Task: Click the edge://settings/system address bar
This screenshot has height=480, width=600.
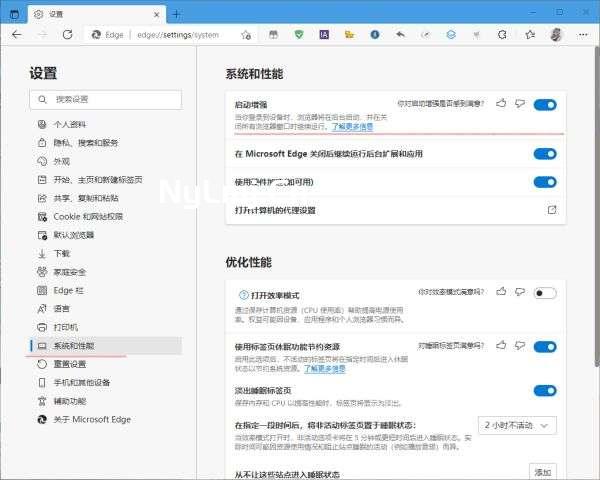Action: (x=178, y=35)
